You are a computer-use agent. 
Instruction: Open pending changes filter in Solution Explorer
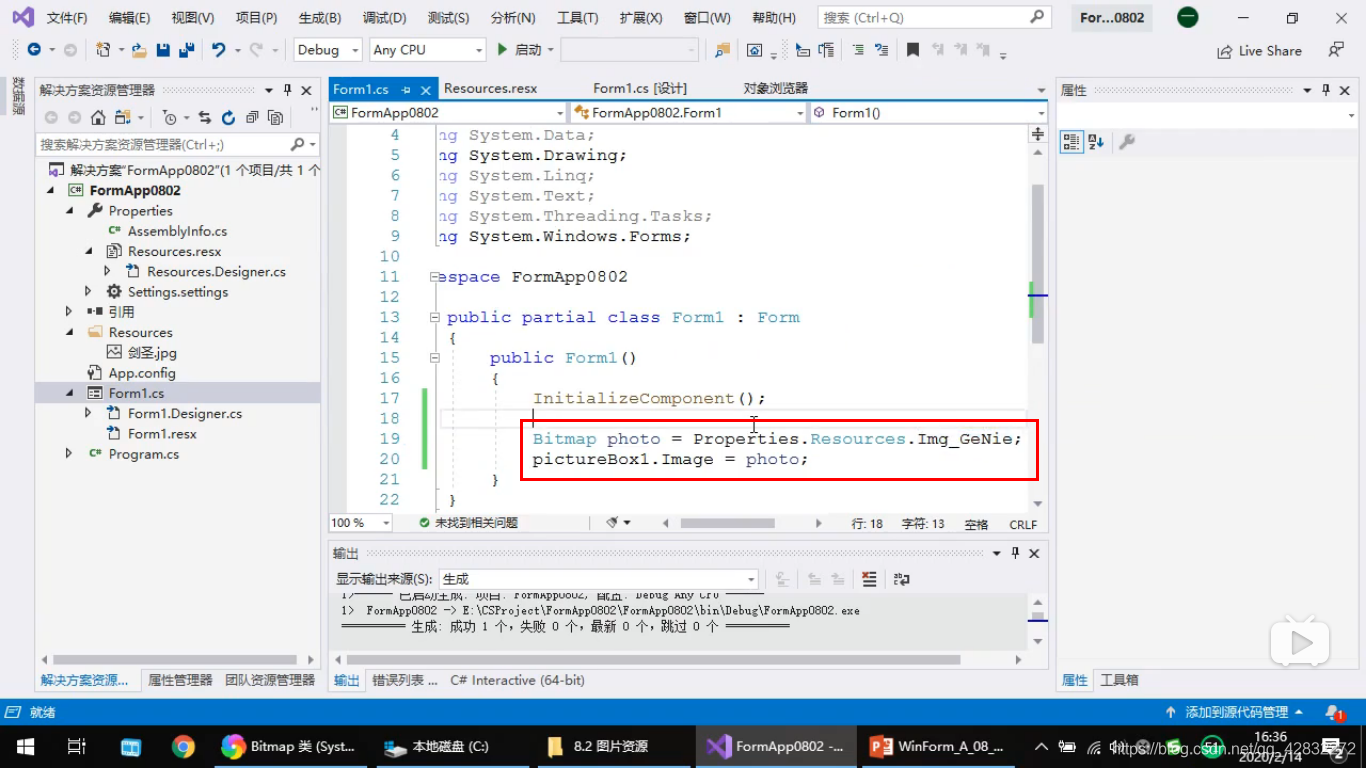click(170, 118)
